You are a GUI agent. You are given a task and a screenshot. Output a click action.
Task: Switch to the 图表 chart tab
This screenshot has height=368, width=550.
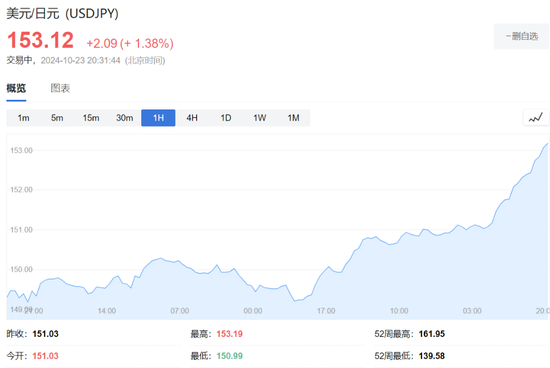click(x=60, y=88)
